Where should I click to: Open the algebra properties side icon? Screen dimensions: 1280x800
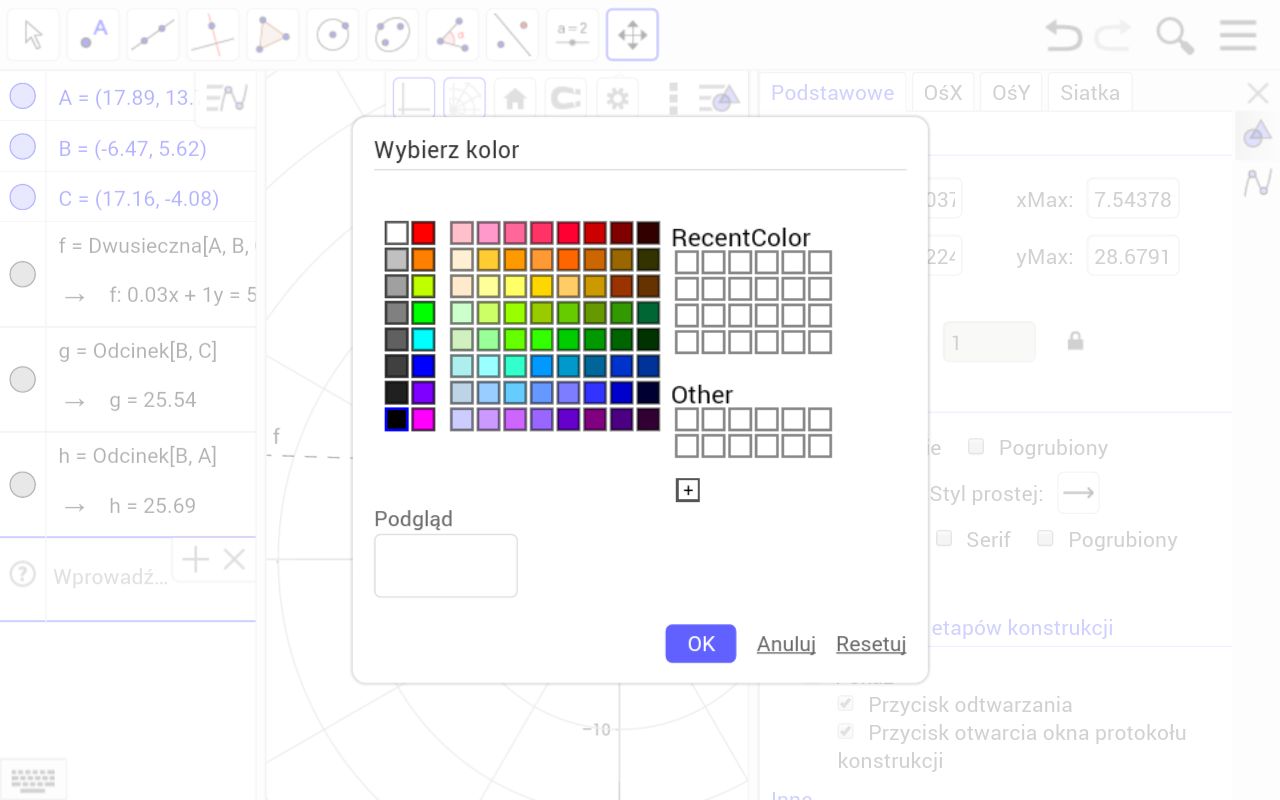1258,184
